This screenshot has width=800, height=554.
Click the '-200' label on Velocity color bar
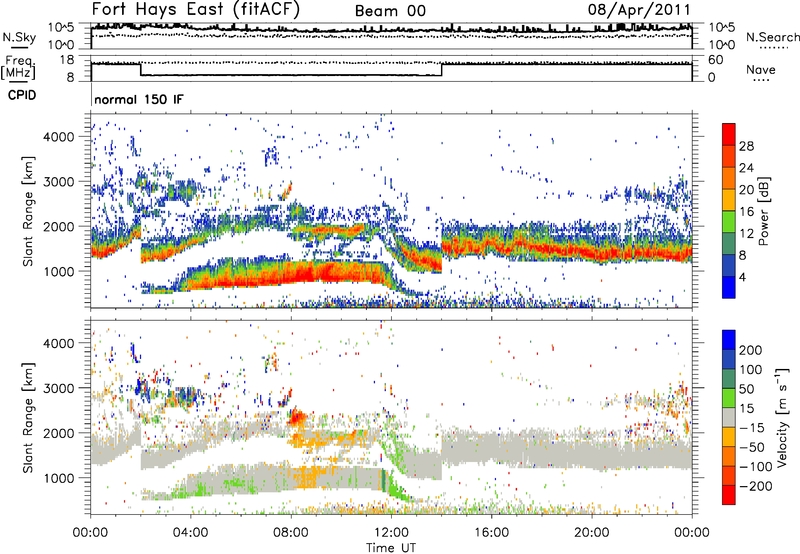coord(756,486)
